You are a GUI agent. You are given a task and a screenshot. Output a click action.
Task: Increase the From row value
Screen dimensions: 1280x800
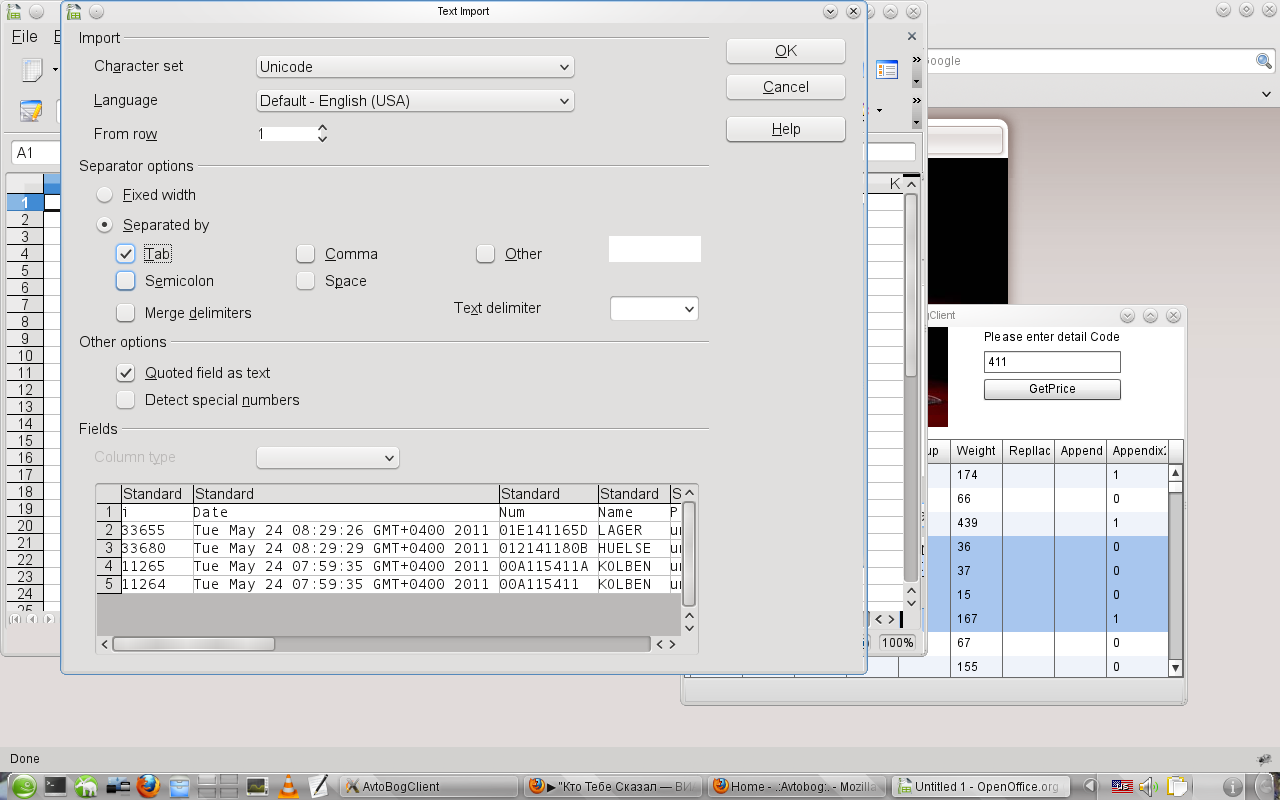322,128
